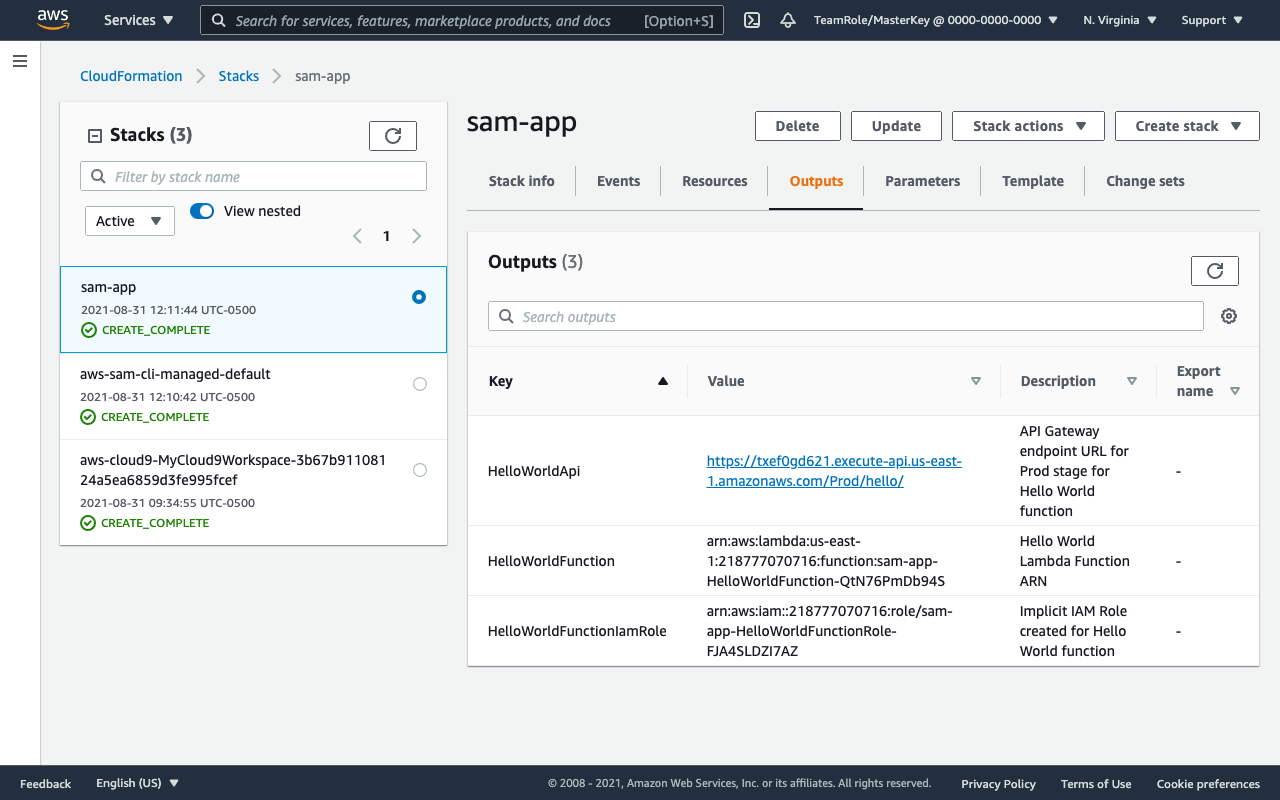Select the sam-app stack name in list
The width and height of the screenshot is (1280, 800).
(108, 287)
